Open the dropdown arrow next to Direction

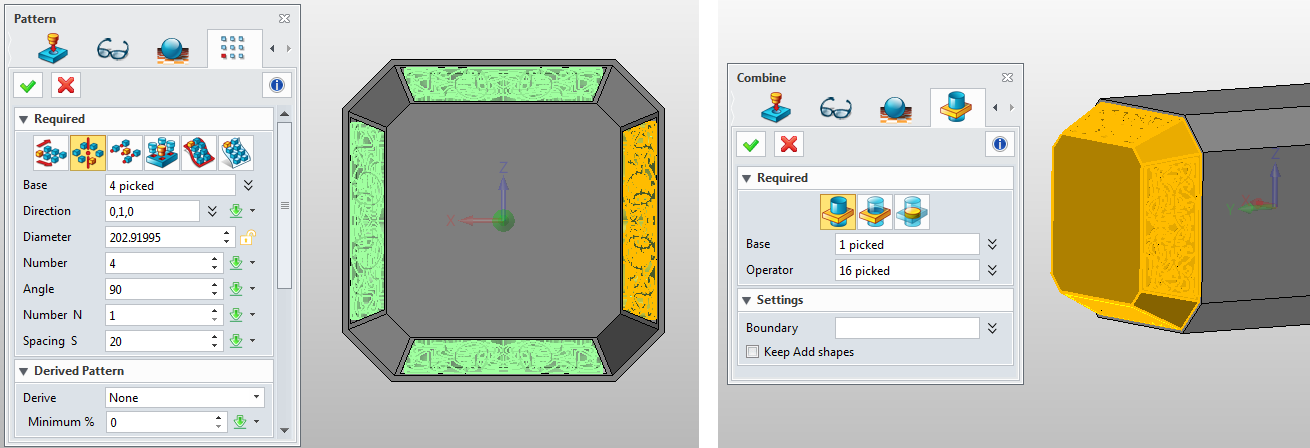pos(253,211)
